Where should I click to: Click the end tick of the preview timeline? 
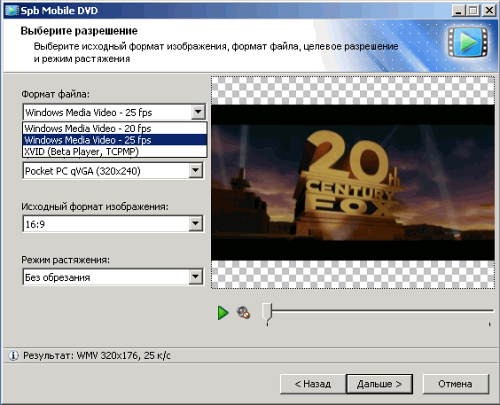(489, 324)
